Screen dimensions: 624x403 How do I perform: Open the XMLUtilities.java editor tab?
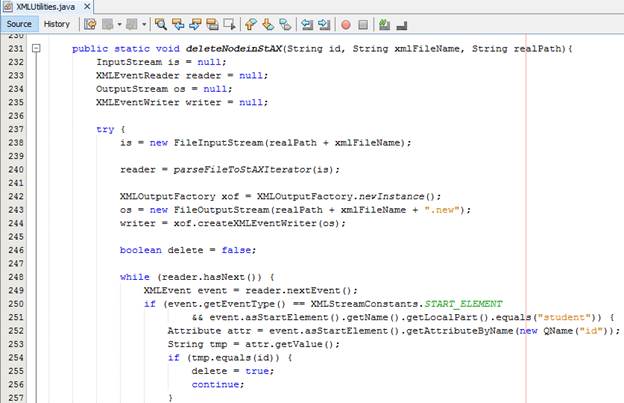tap(45, 6)
